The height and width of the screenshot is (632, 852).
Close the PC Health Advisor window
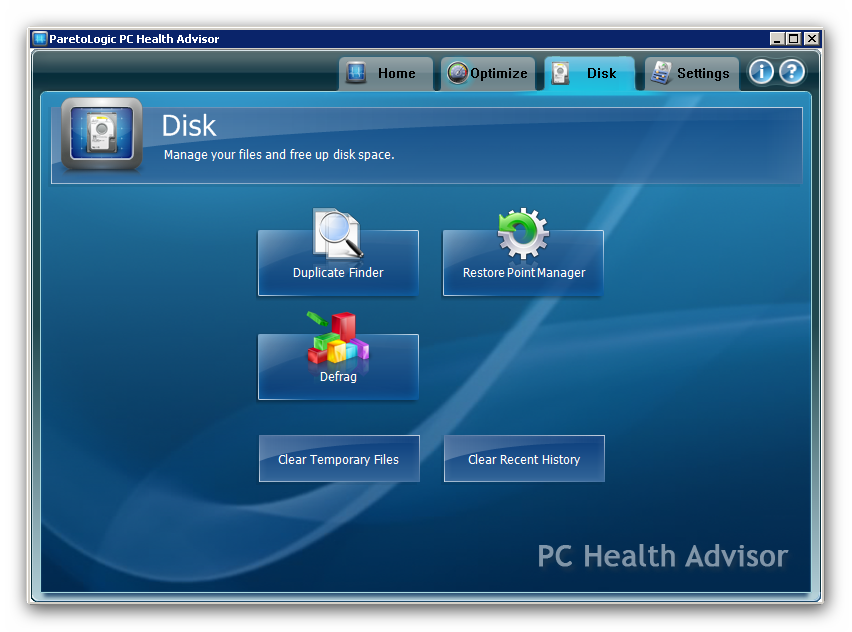tap(811, 39)
